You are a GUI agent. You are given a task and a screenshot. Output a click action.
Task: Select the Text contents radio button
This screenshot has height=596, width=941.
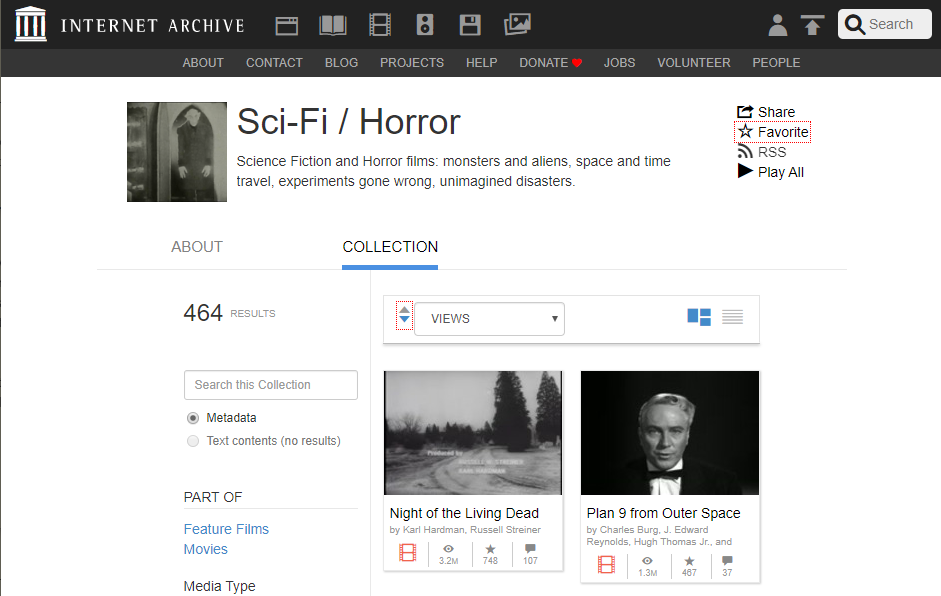tap(193, 441)
